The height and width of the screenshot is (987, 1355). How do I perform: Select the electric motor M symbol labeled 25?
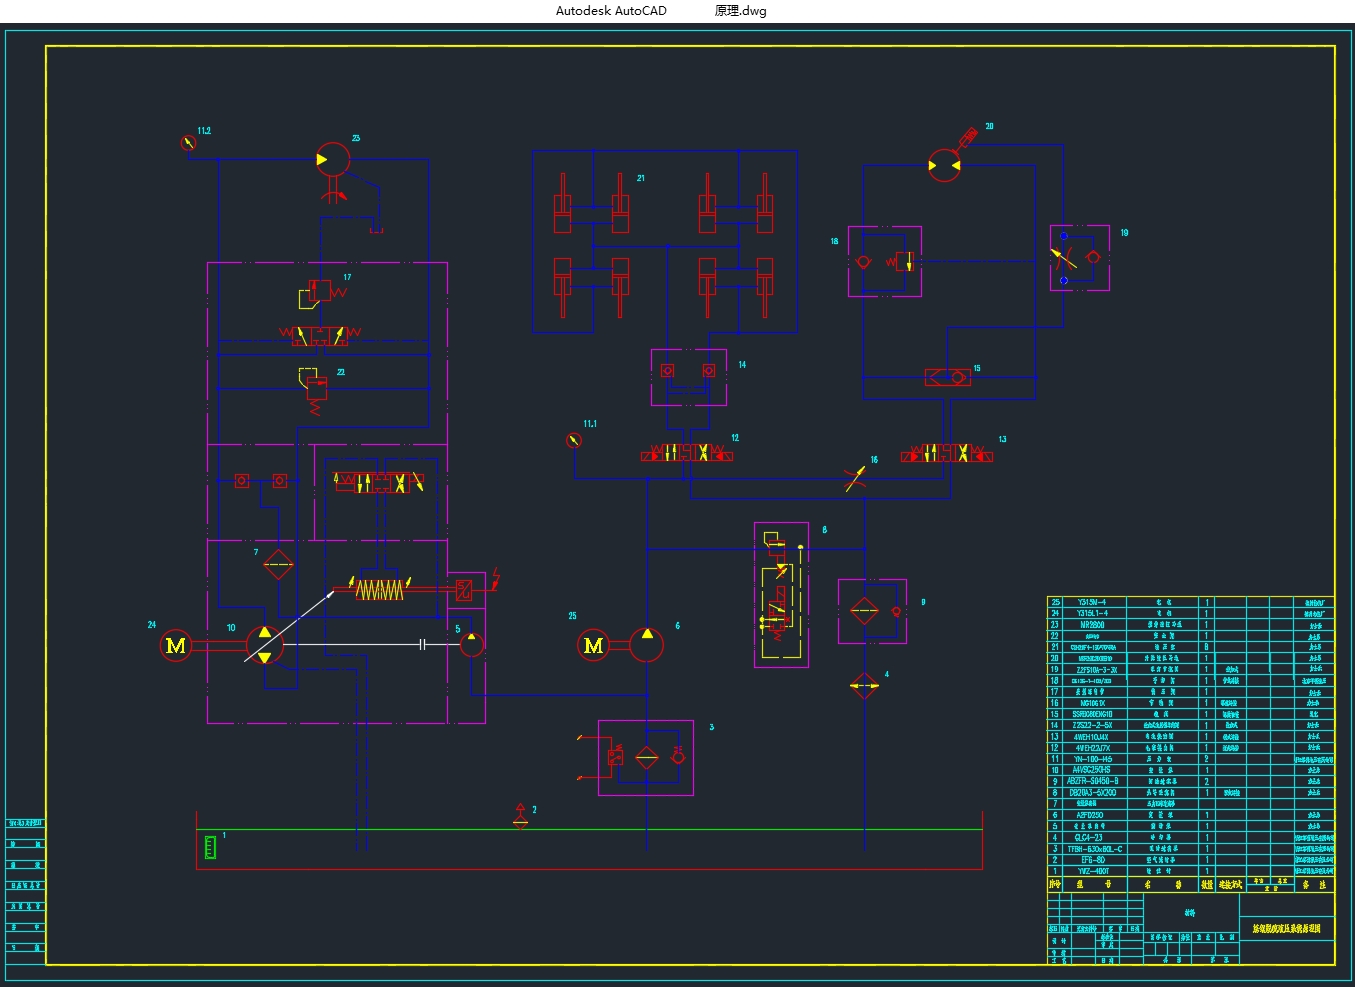593,646
